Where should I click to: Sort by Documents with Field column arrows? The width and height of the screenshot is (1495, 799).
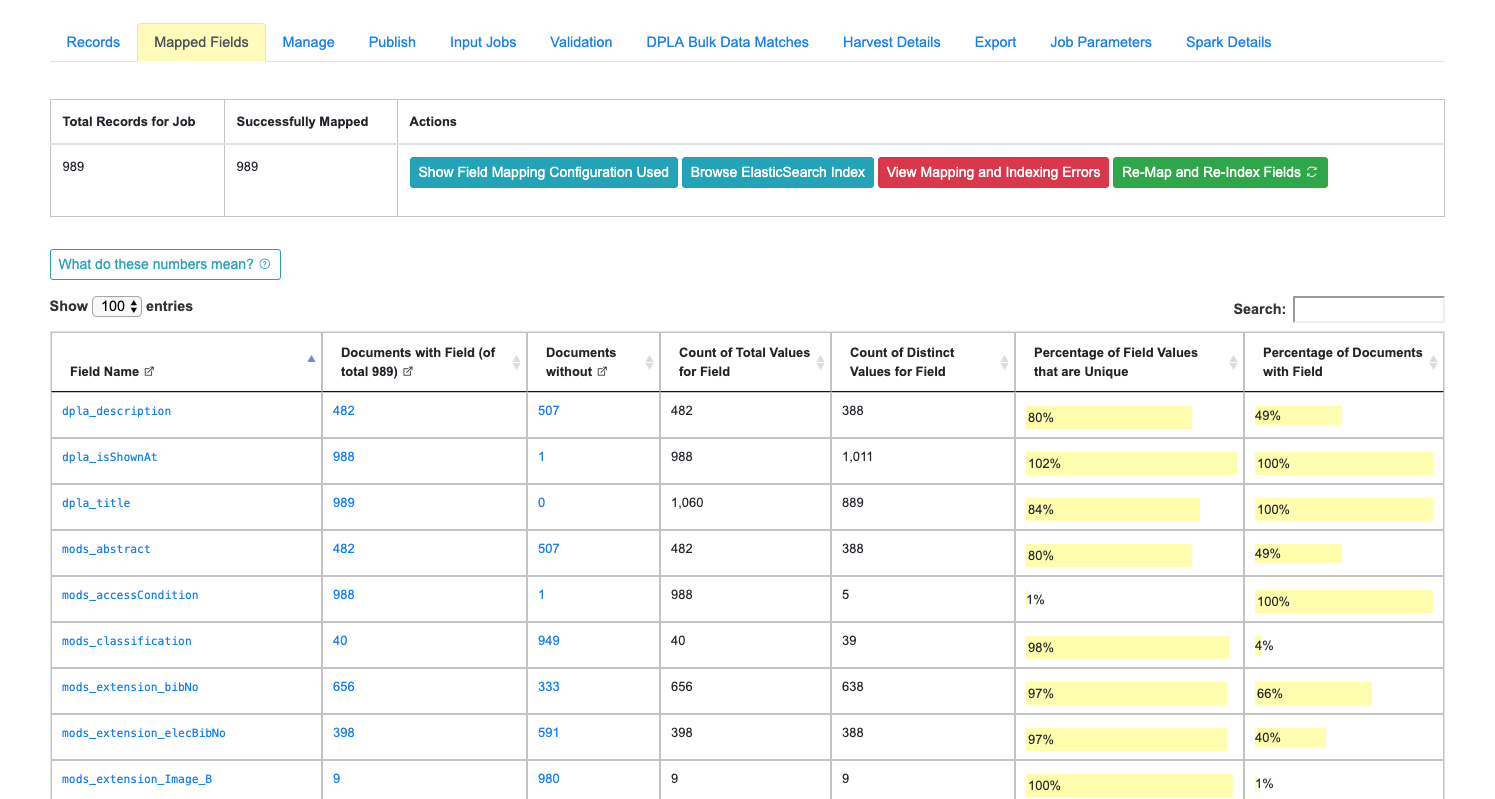pos(516,362)
